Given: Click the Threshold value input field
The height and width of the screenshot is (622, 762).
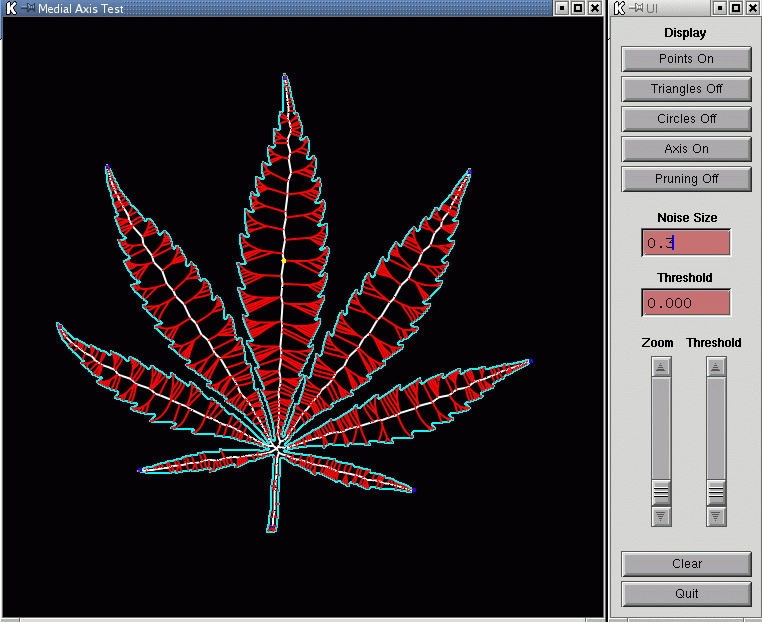Looking at the screenshot, I should (x=686, y=303).
